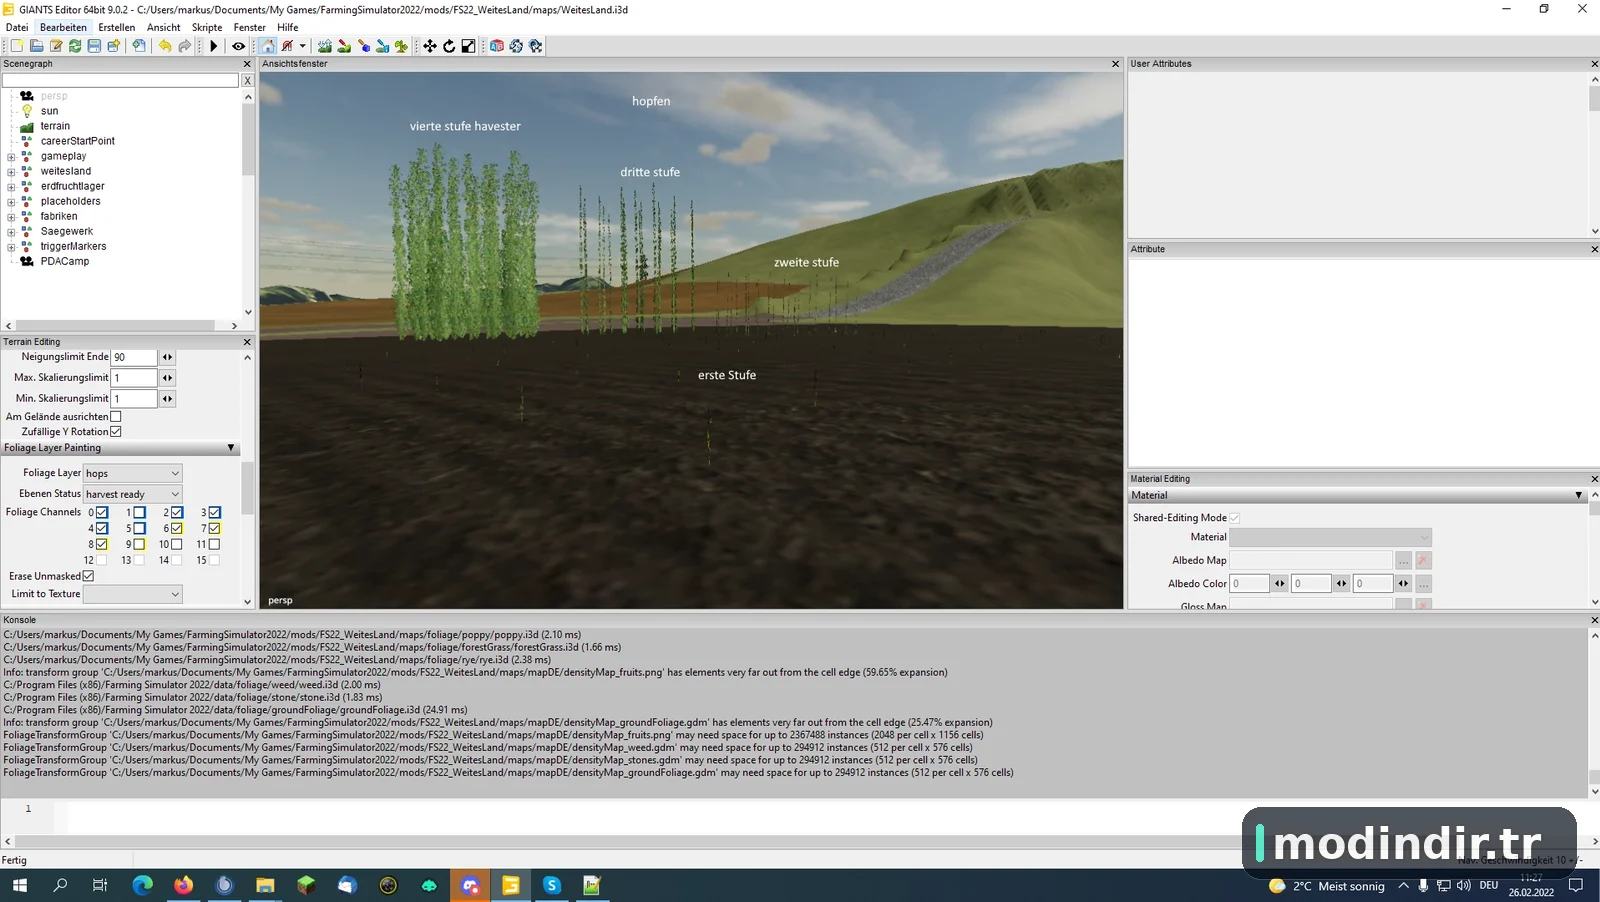Expand the fabriken tree node
Image resolution: width=1600 pixels, height=902 pixels.
pos(11,216)
